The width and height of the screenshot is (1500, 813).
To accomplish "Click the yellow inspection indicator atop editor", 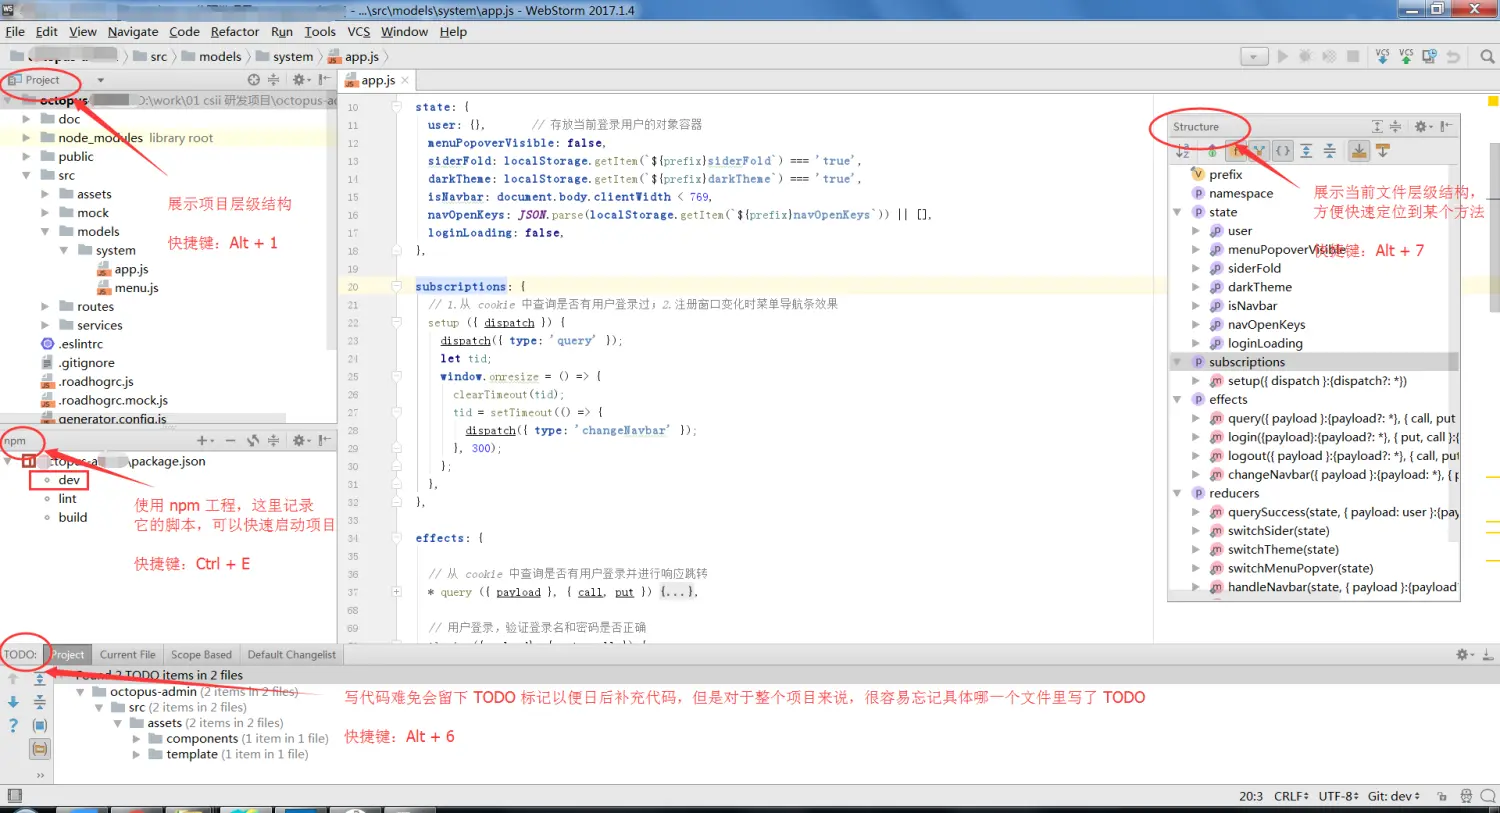I will click(x=1493, y=101).
